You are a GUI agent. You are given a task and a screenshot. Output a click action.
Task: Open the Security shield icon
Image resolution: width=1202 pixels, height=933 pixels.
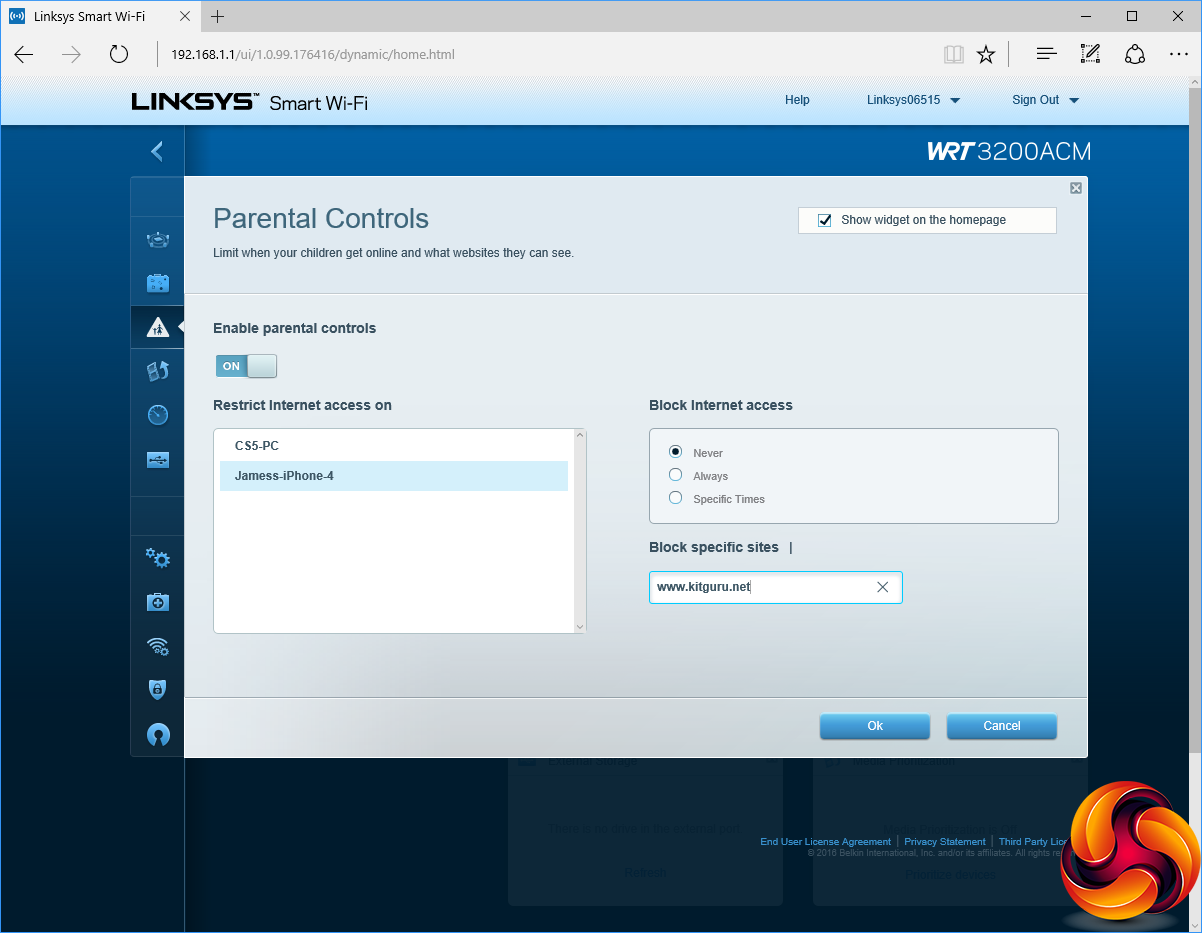[158, 690]
